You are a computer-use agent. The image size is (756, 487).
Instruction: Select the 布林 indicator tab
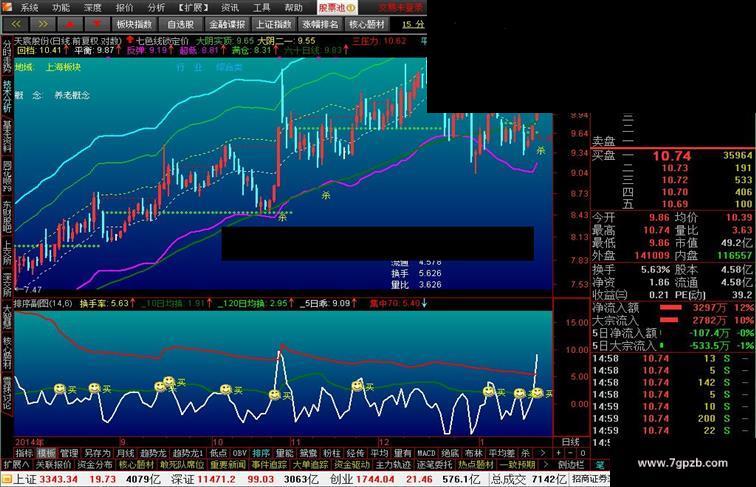[473, 453]
